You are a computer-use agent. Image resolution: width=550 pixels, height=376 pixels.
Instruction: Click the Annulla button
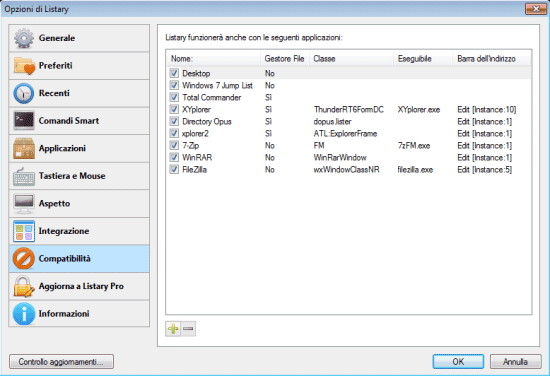point(515,362)
